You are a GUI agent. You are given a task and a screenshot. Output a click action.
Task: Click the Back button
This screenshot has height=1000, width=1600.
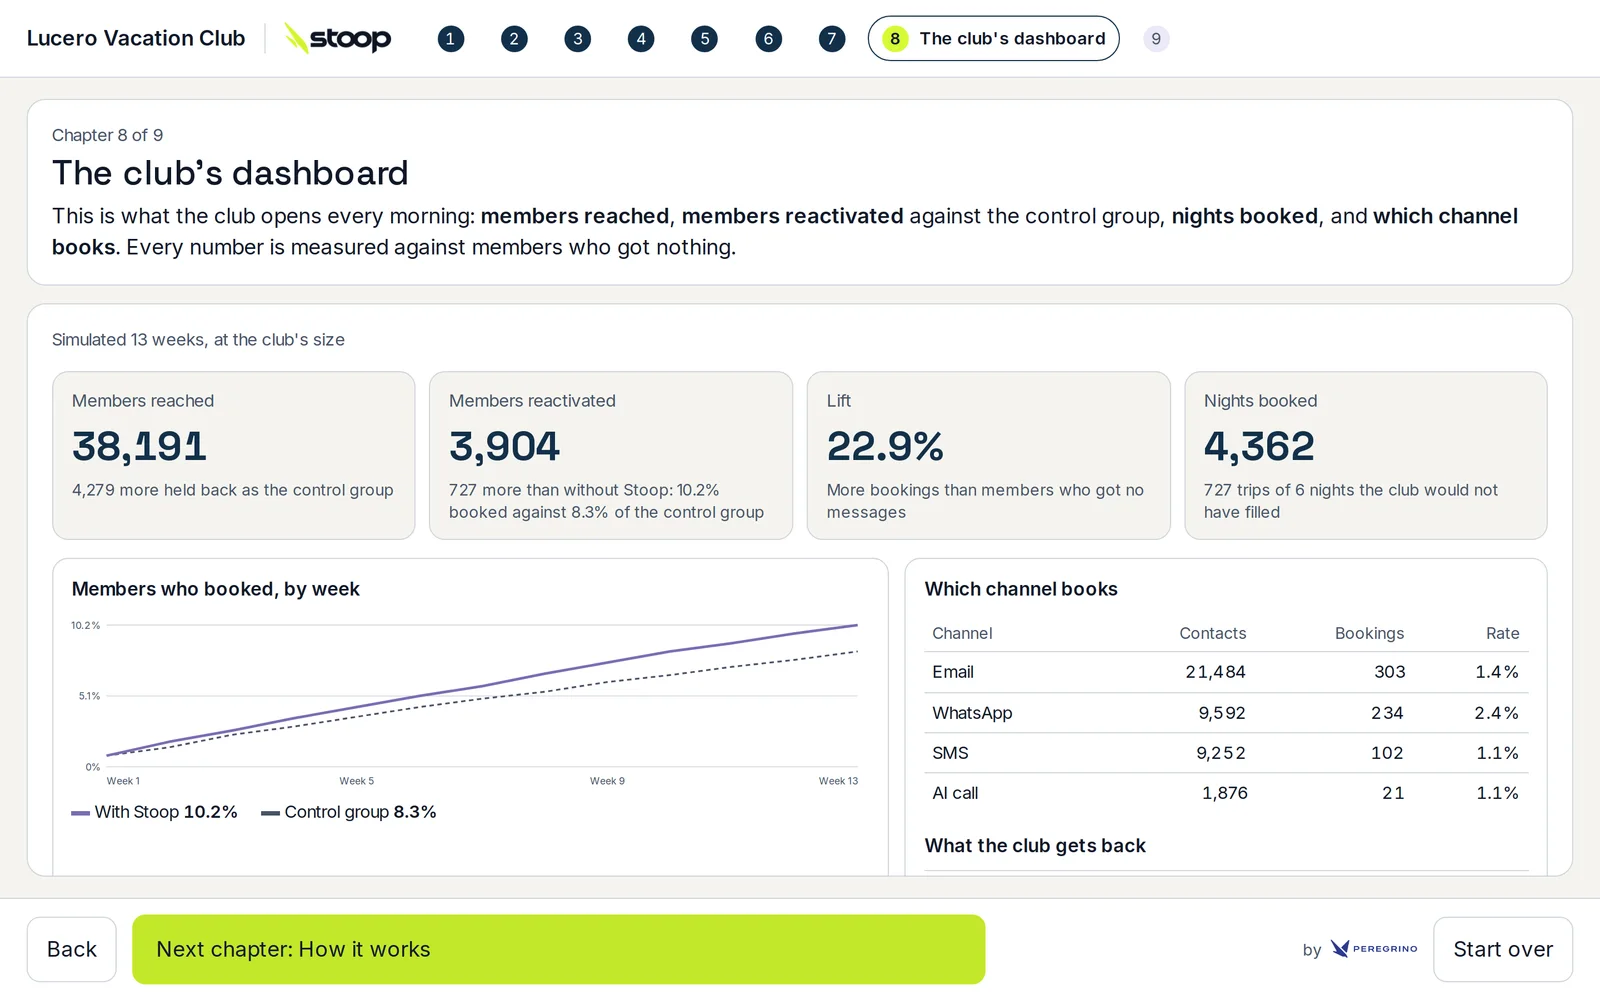click(72, 949)
